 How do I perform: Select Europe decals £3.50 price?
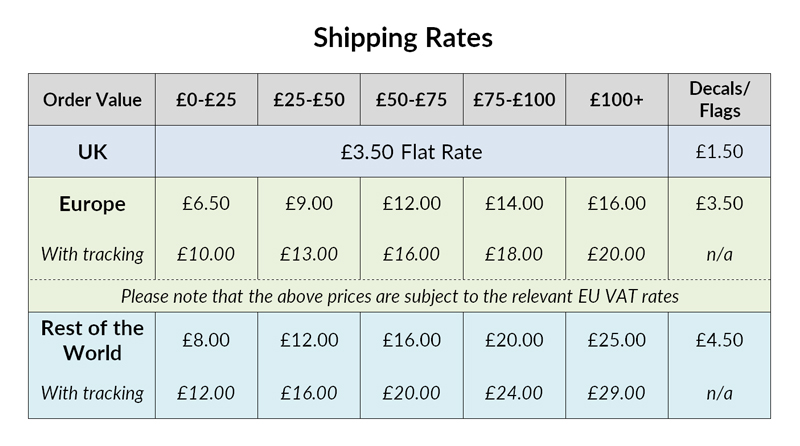tap(719, 204)
